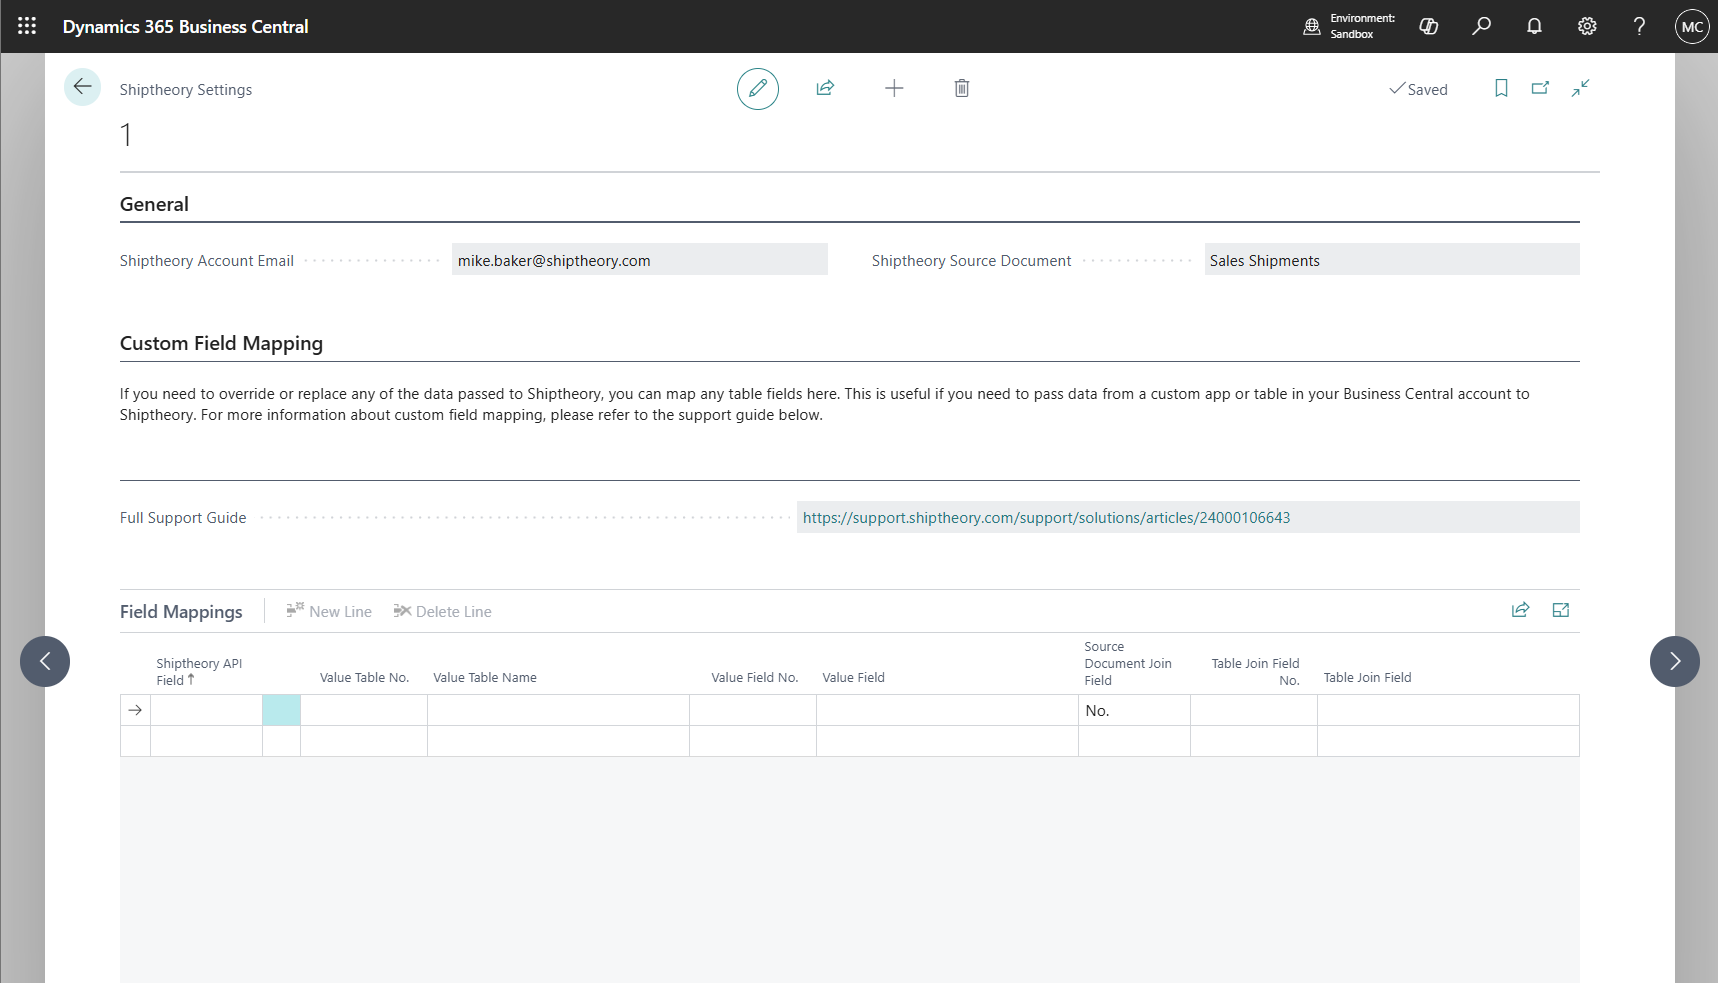
Task: Share the Field Mappings list
Action: (1520, 610)
